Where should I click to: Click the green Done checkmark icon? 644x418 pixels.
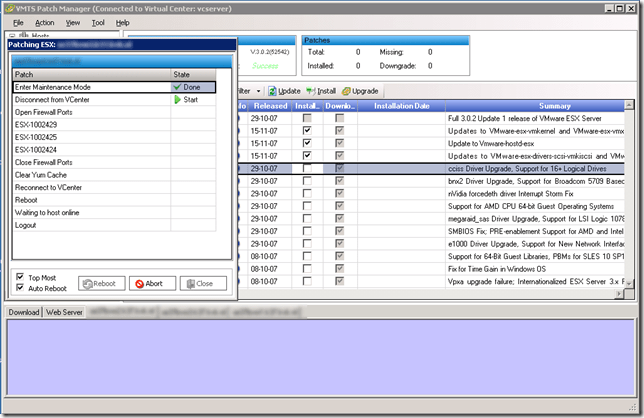pos(177,87)
